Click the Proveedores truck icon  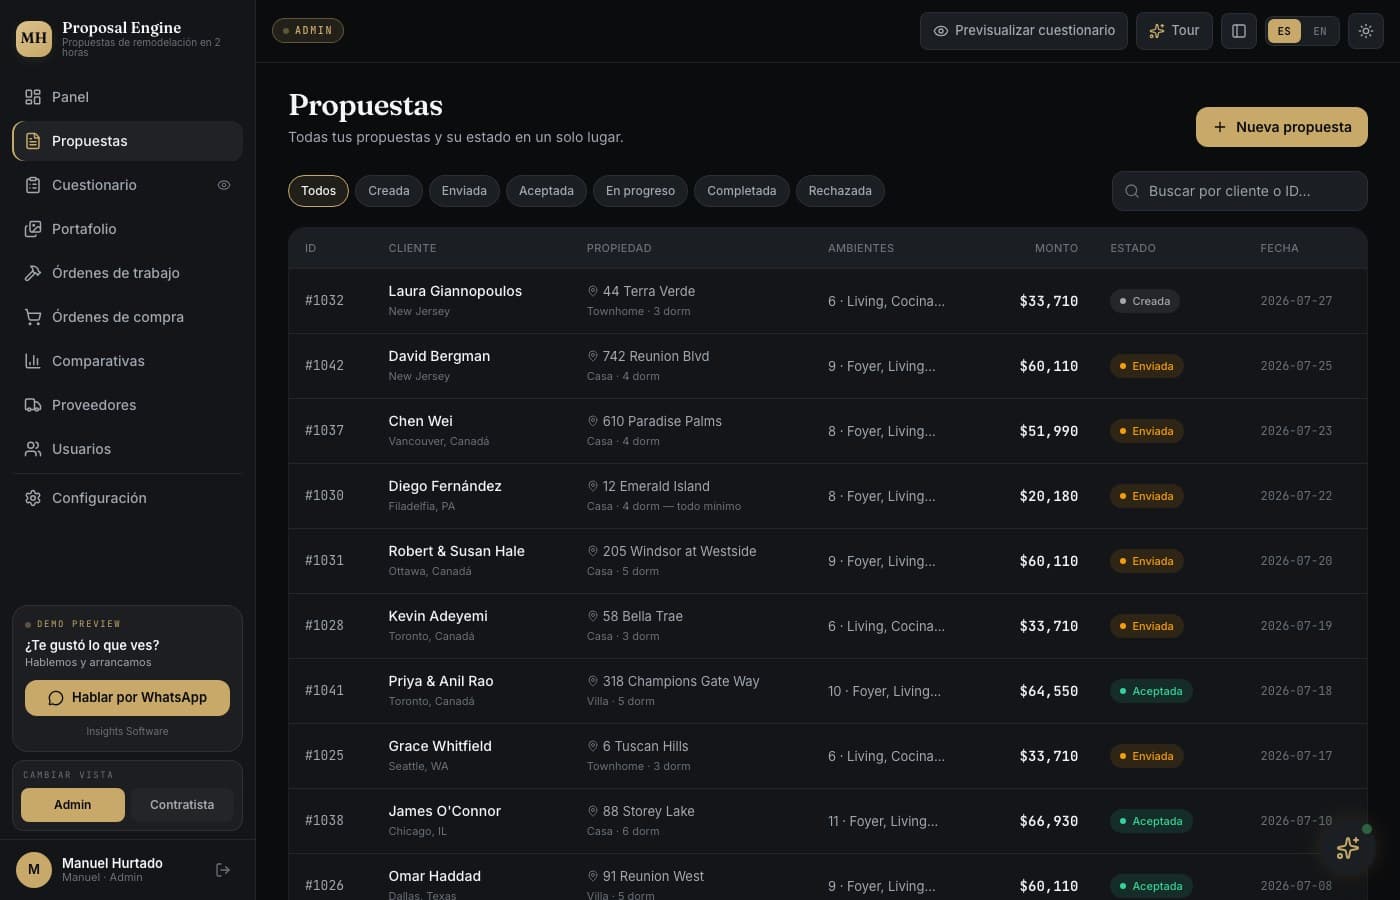point(33,405)
